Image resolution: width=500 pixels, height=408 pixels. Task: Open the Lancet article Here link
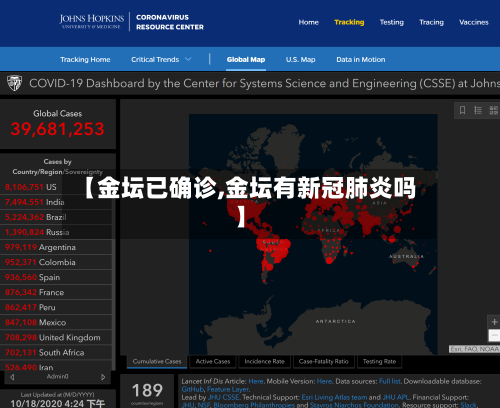point(256,381)
